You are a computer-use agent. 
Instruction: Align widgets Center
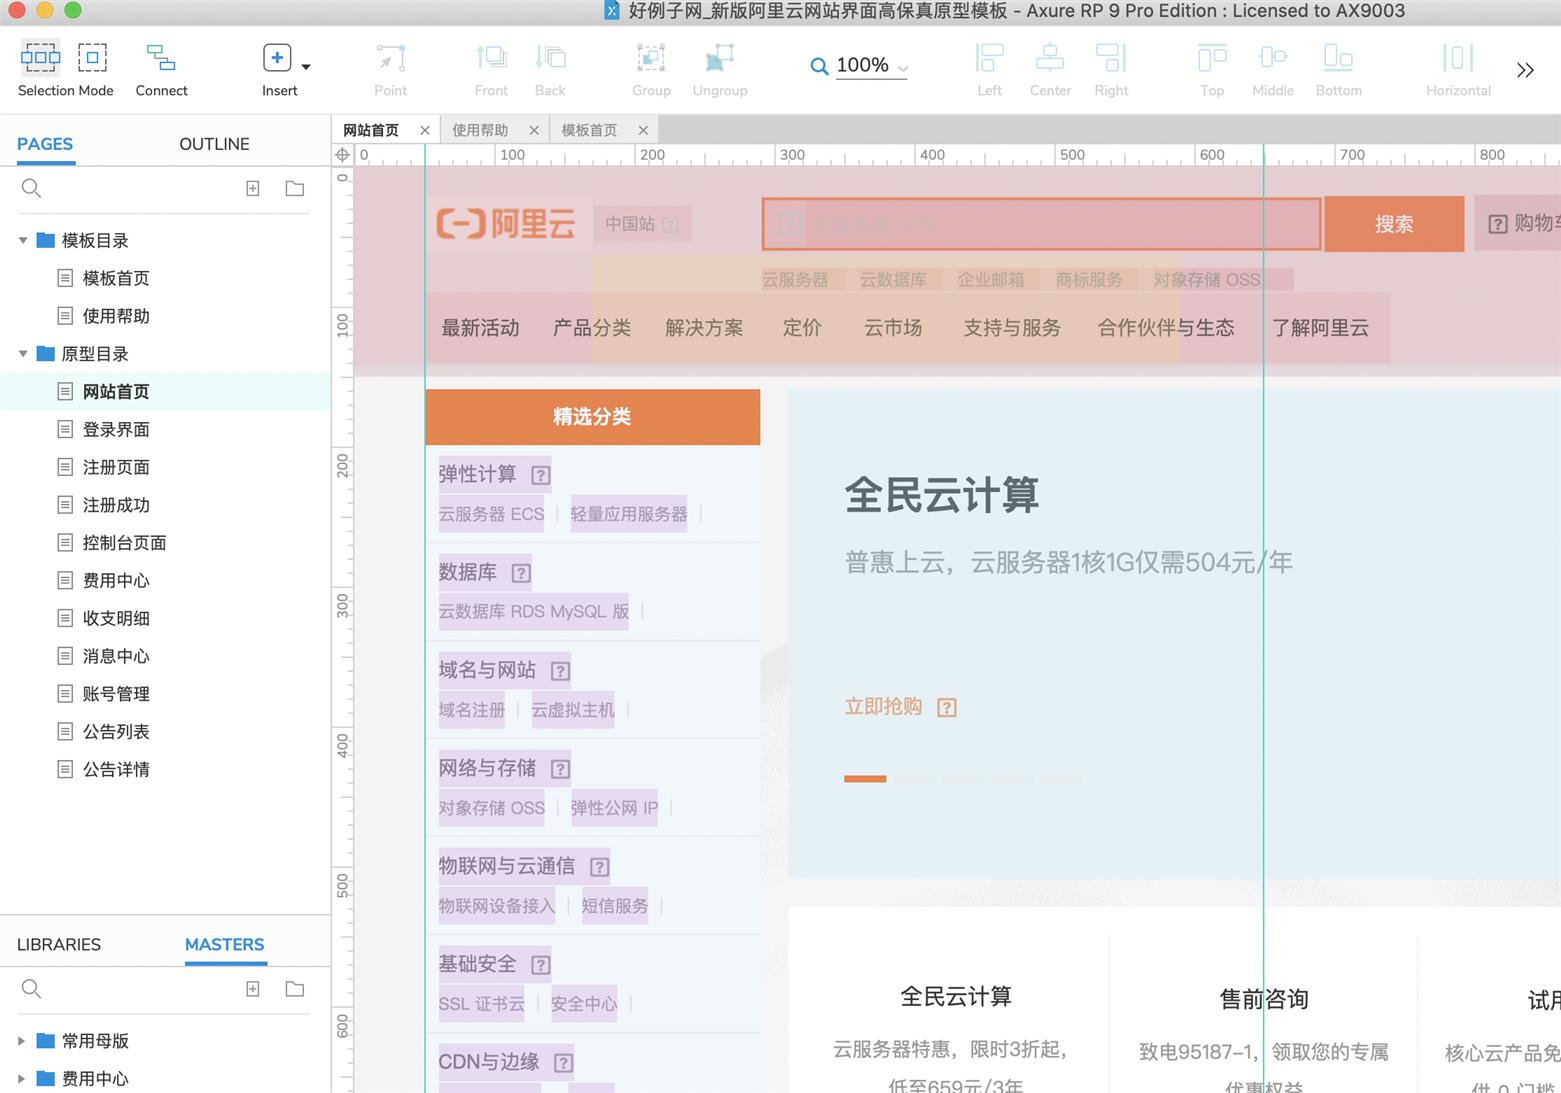pos(1050,69)
